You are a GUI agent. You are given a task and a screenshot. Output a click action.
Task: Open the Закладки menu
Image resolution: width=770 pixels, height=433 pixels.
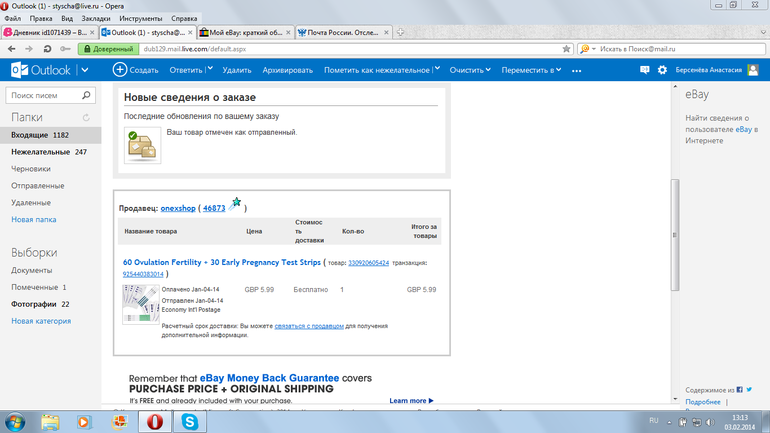coord(95,18)
